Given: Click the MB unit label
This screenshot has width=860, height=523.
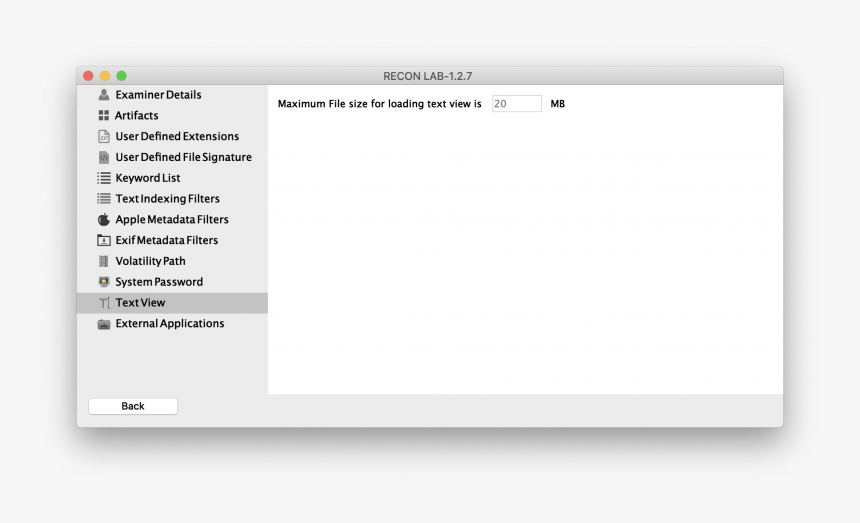Looking at the screenshot, I should click(557, 104).
